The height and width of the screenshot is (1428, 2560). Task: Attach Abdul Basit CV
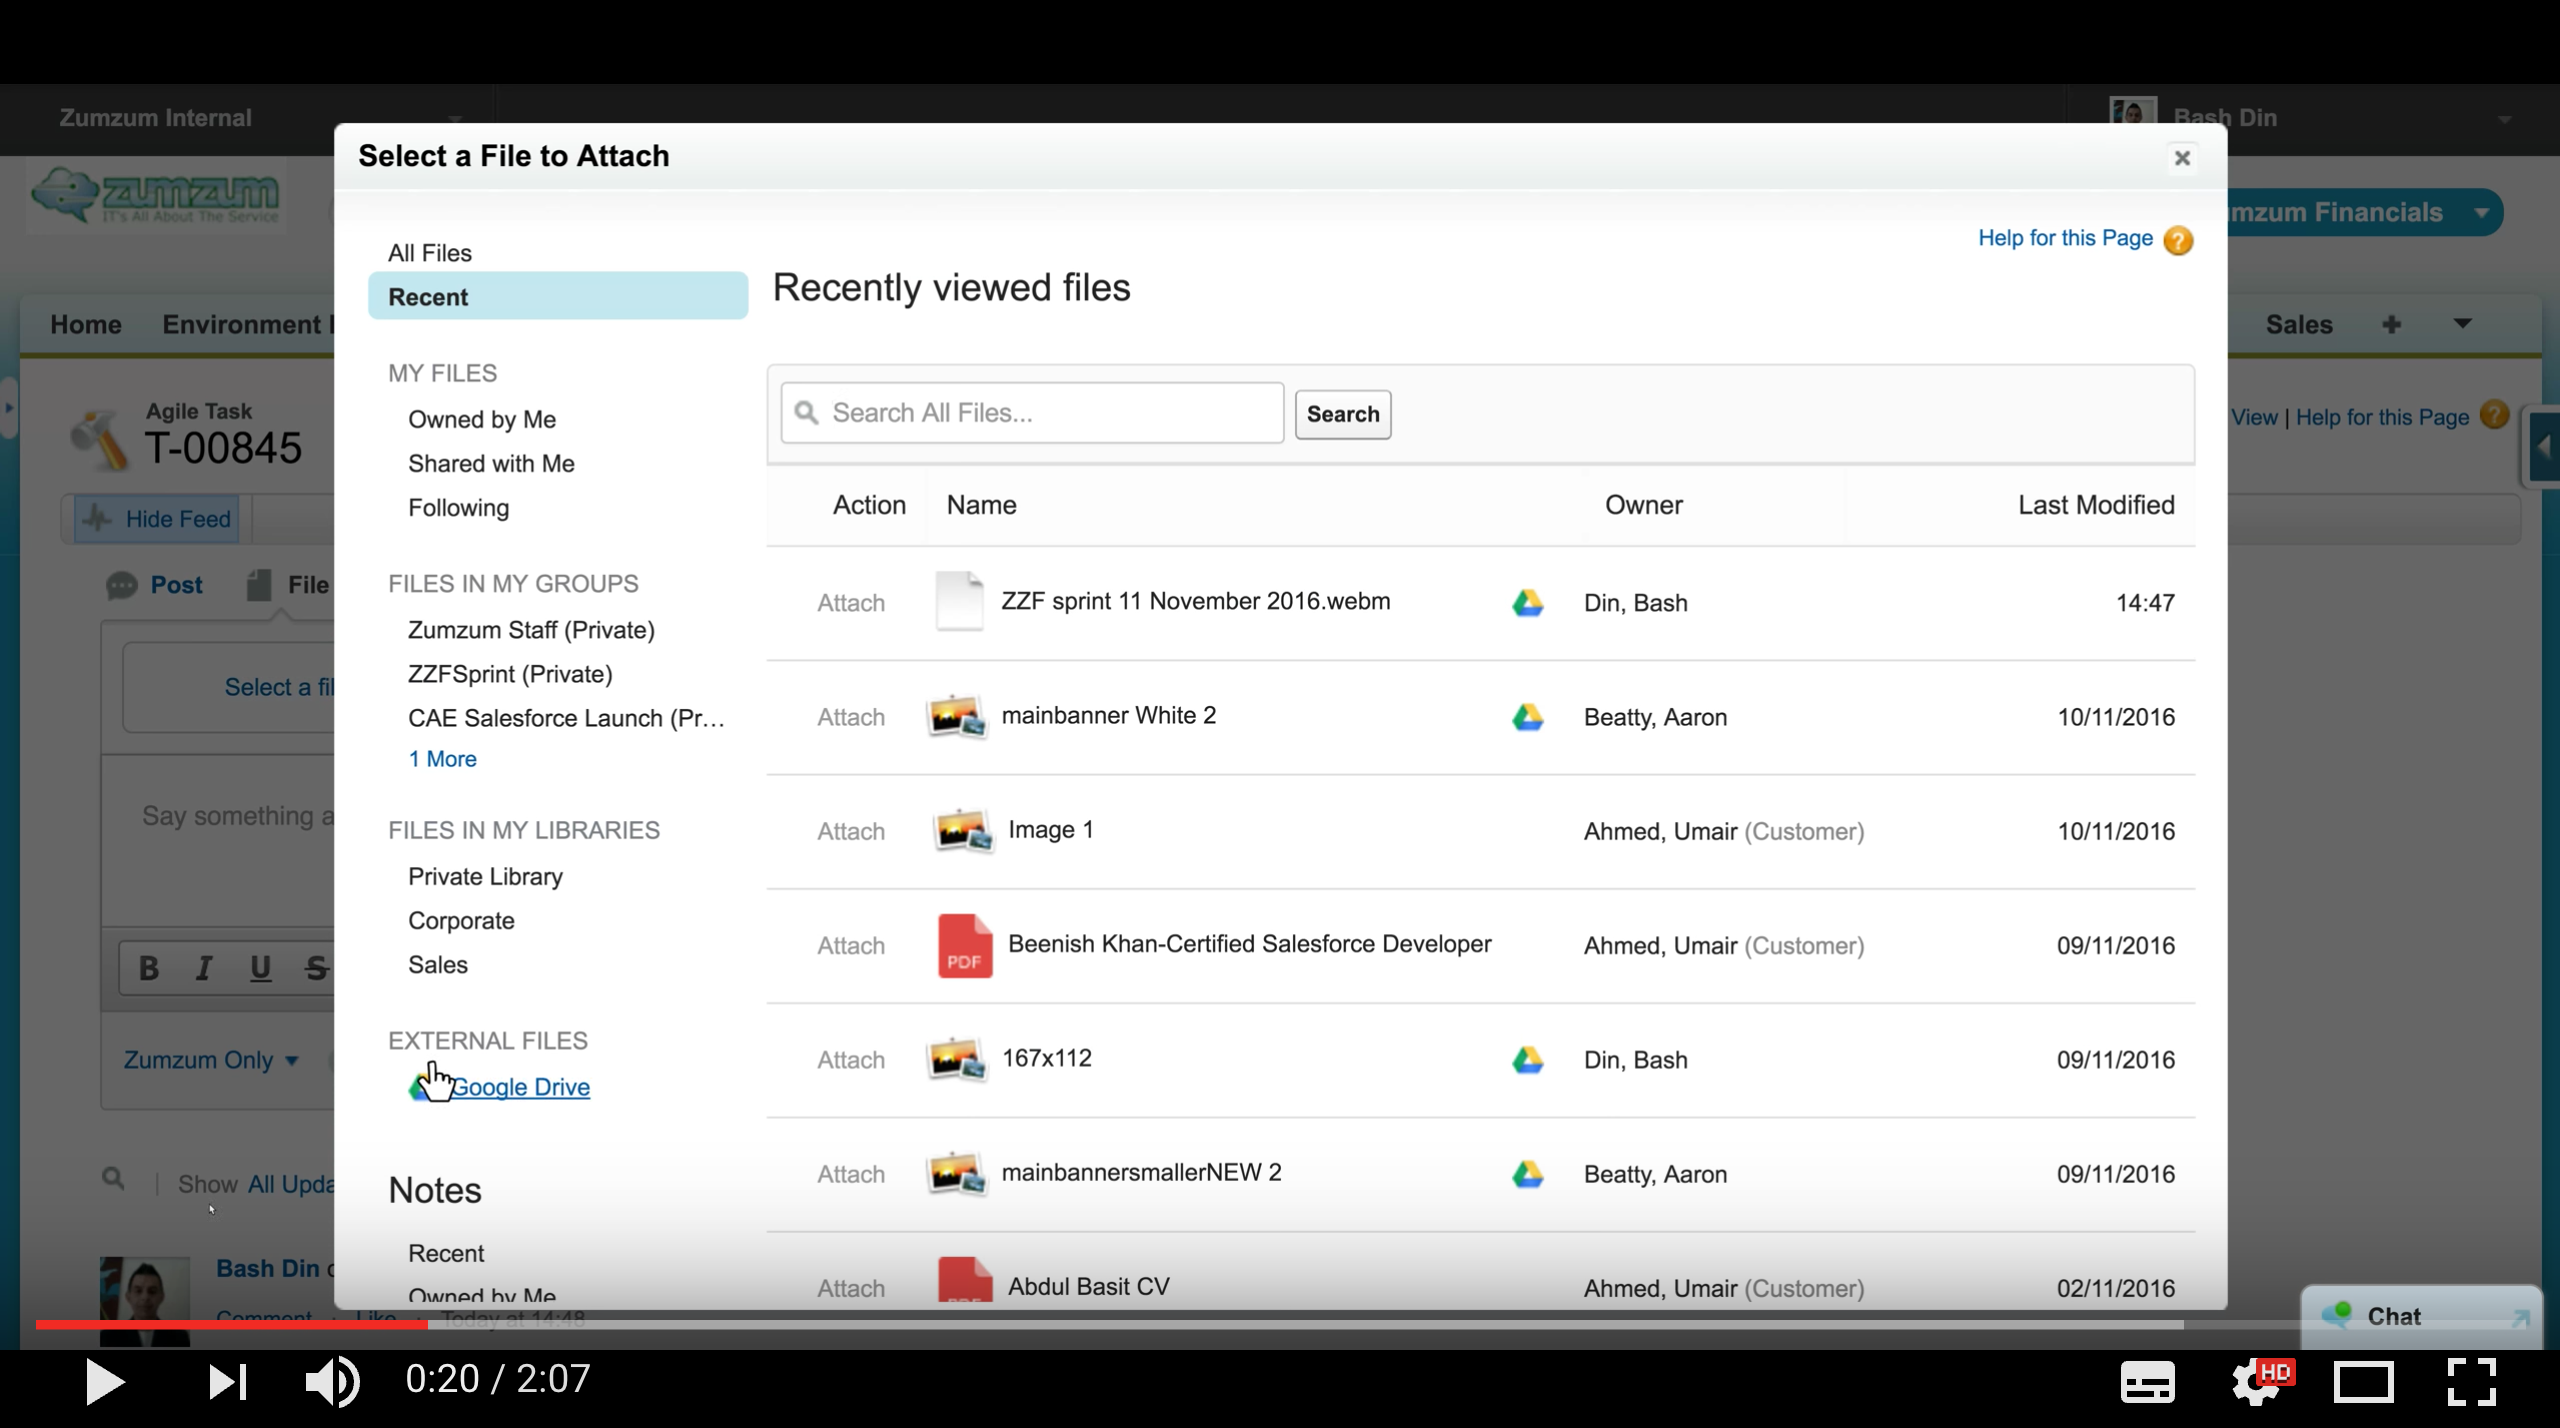tap(851, 1288)
